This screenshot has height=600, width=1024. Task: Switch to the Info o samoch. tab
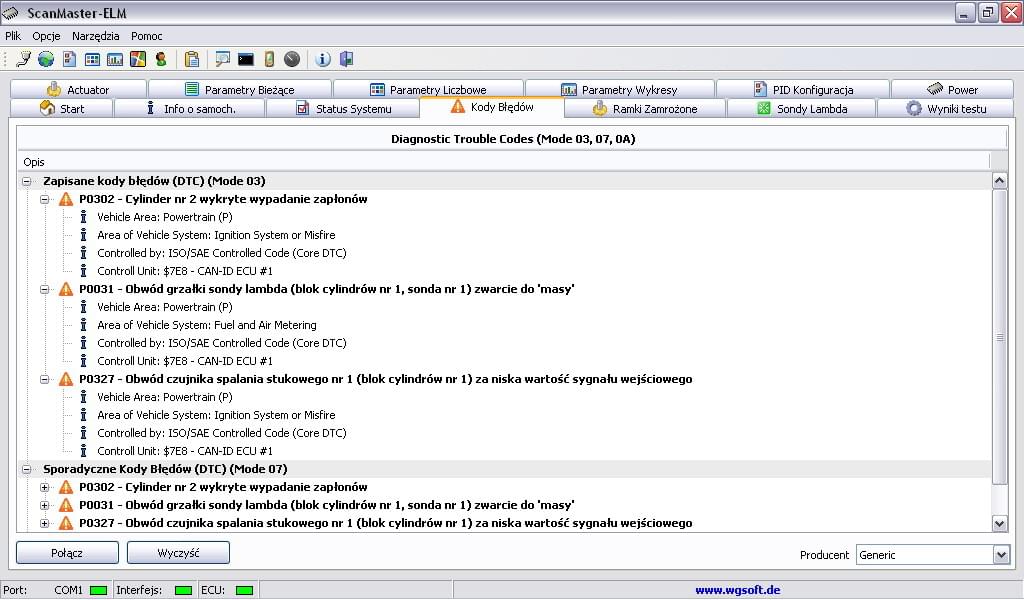[x=190, y=109]
